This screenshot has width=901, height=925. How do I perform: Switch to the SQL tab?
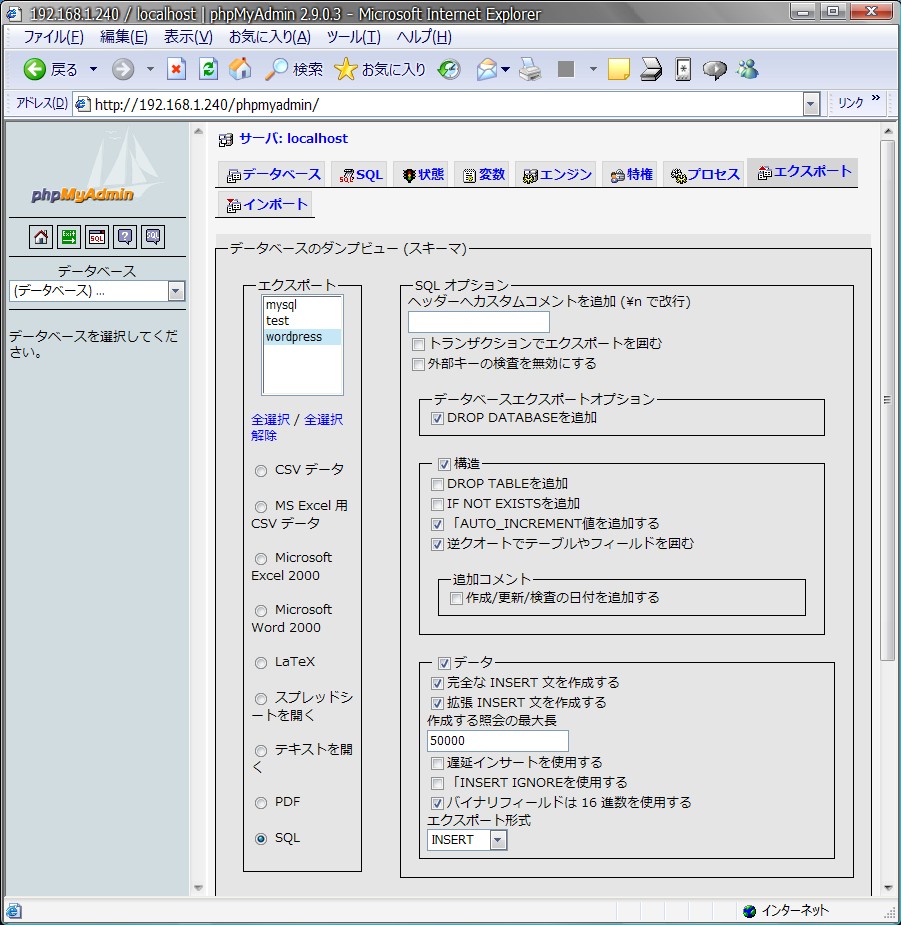361,175
